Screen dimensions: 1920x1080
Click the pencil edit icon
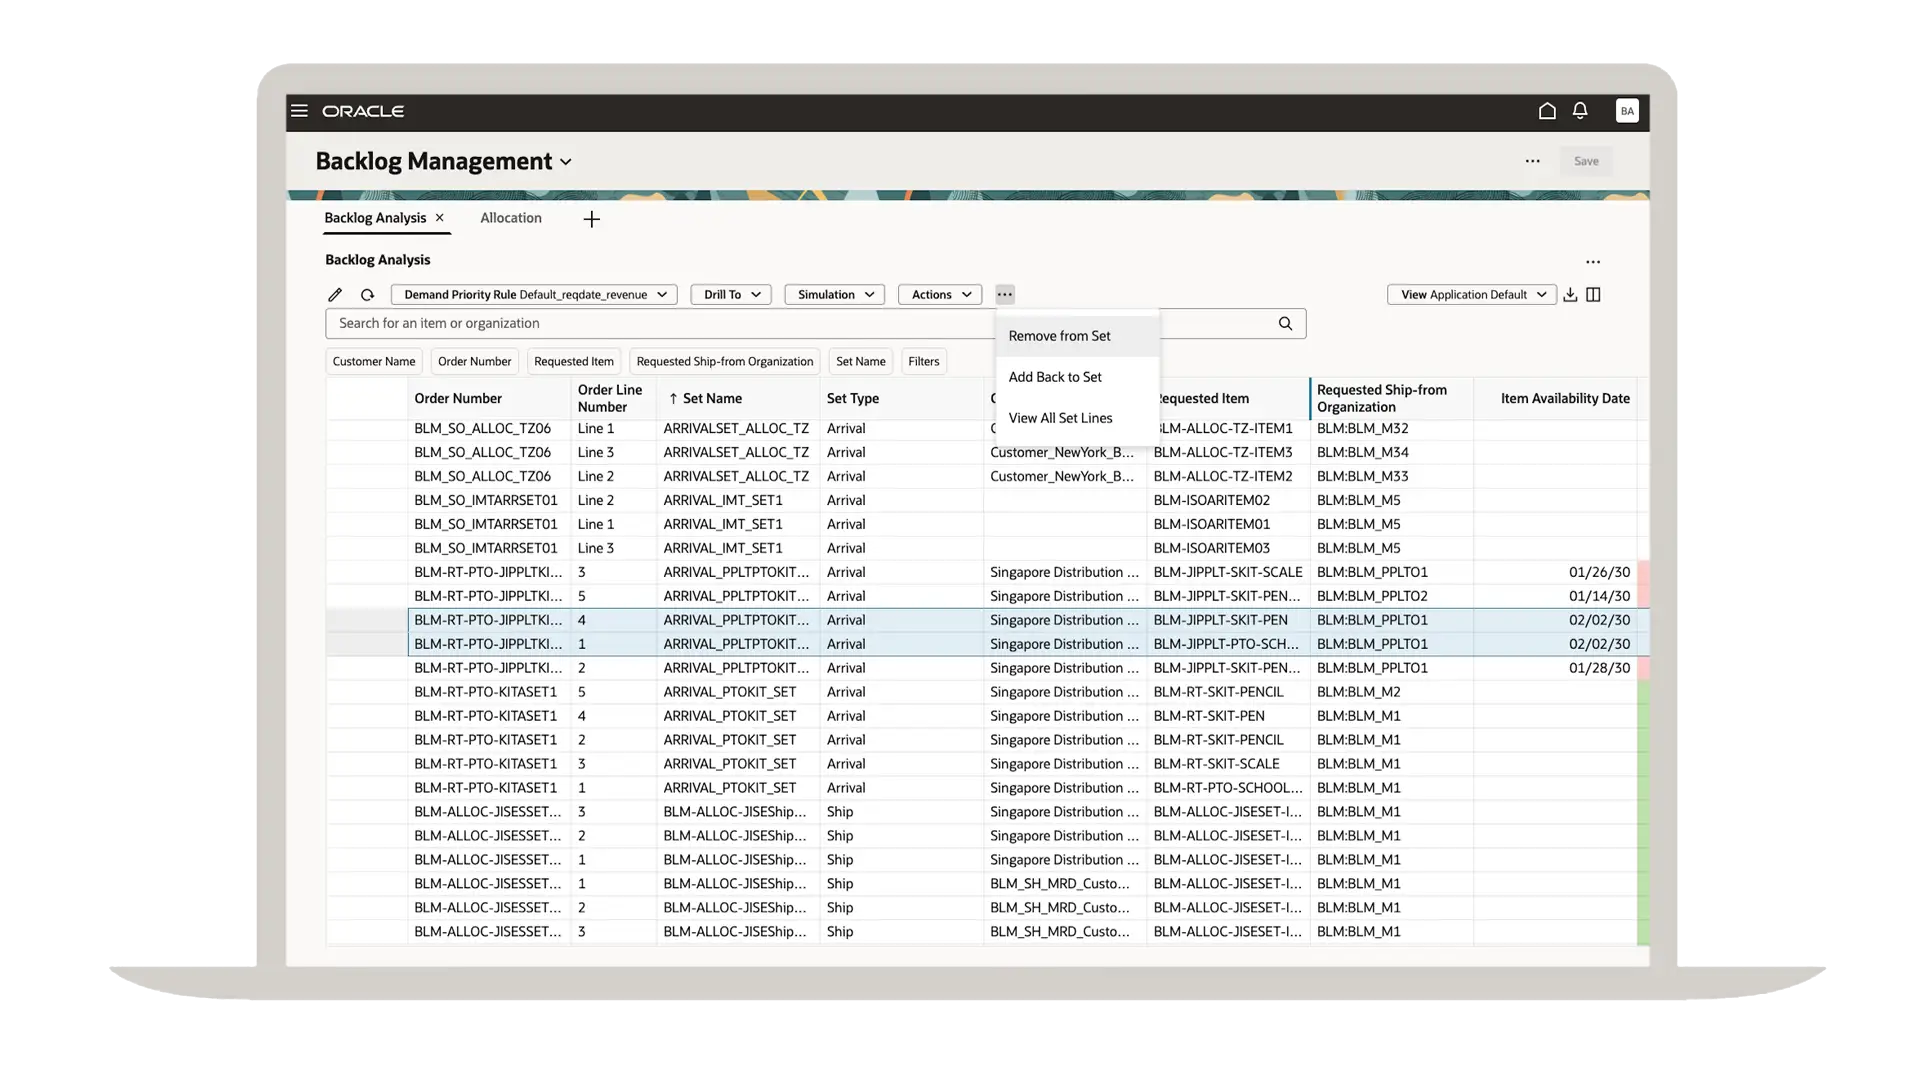[335, 295]
